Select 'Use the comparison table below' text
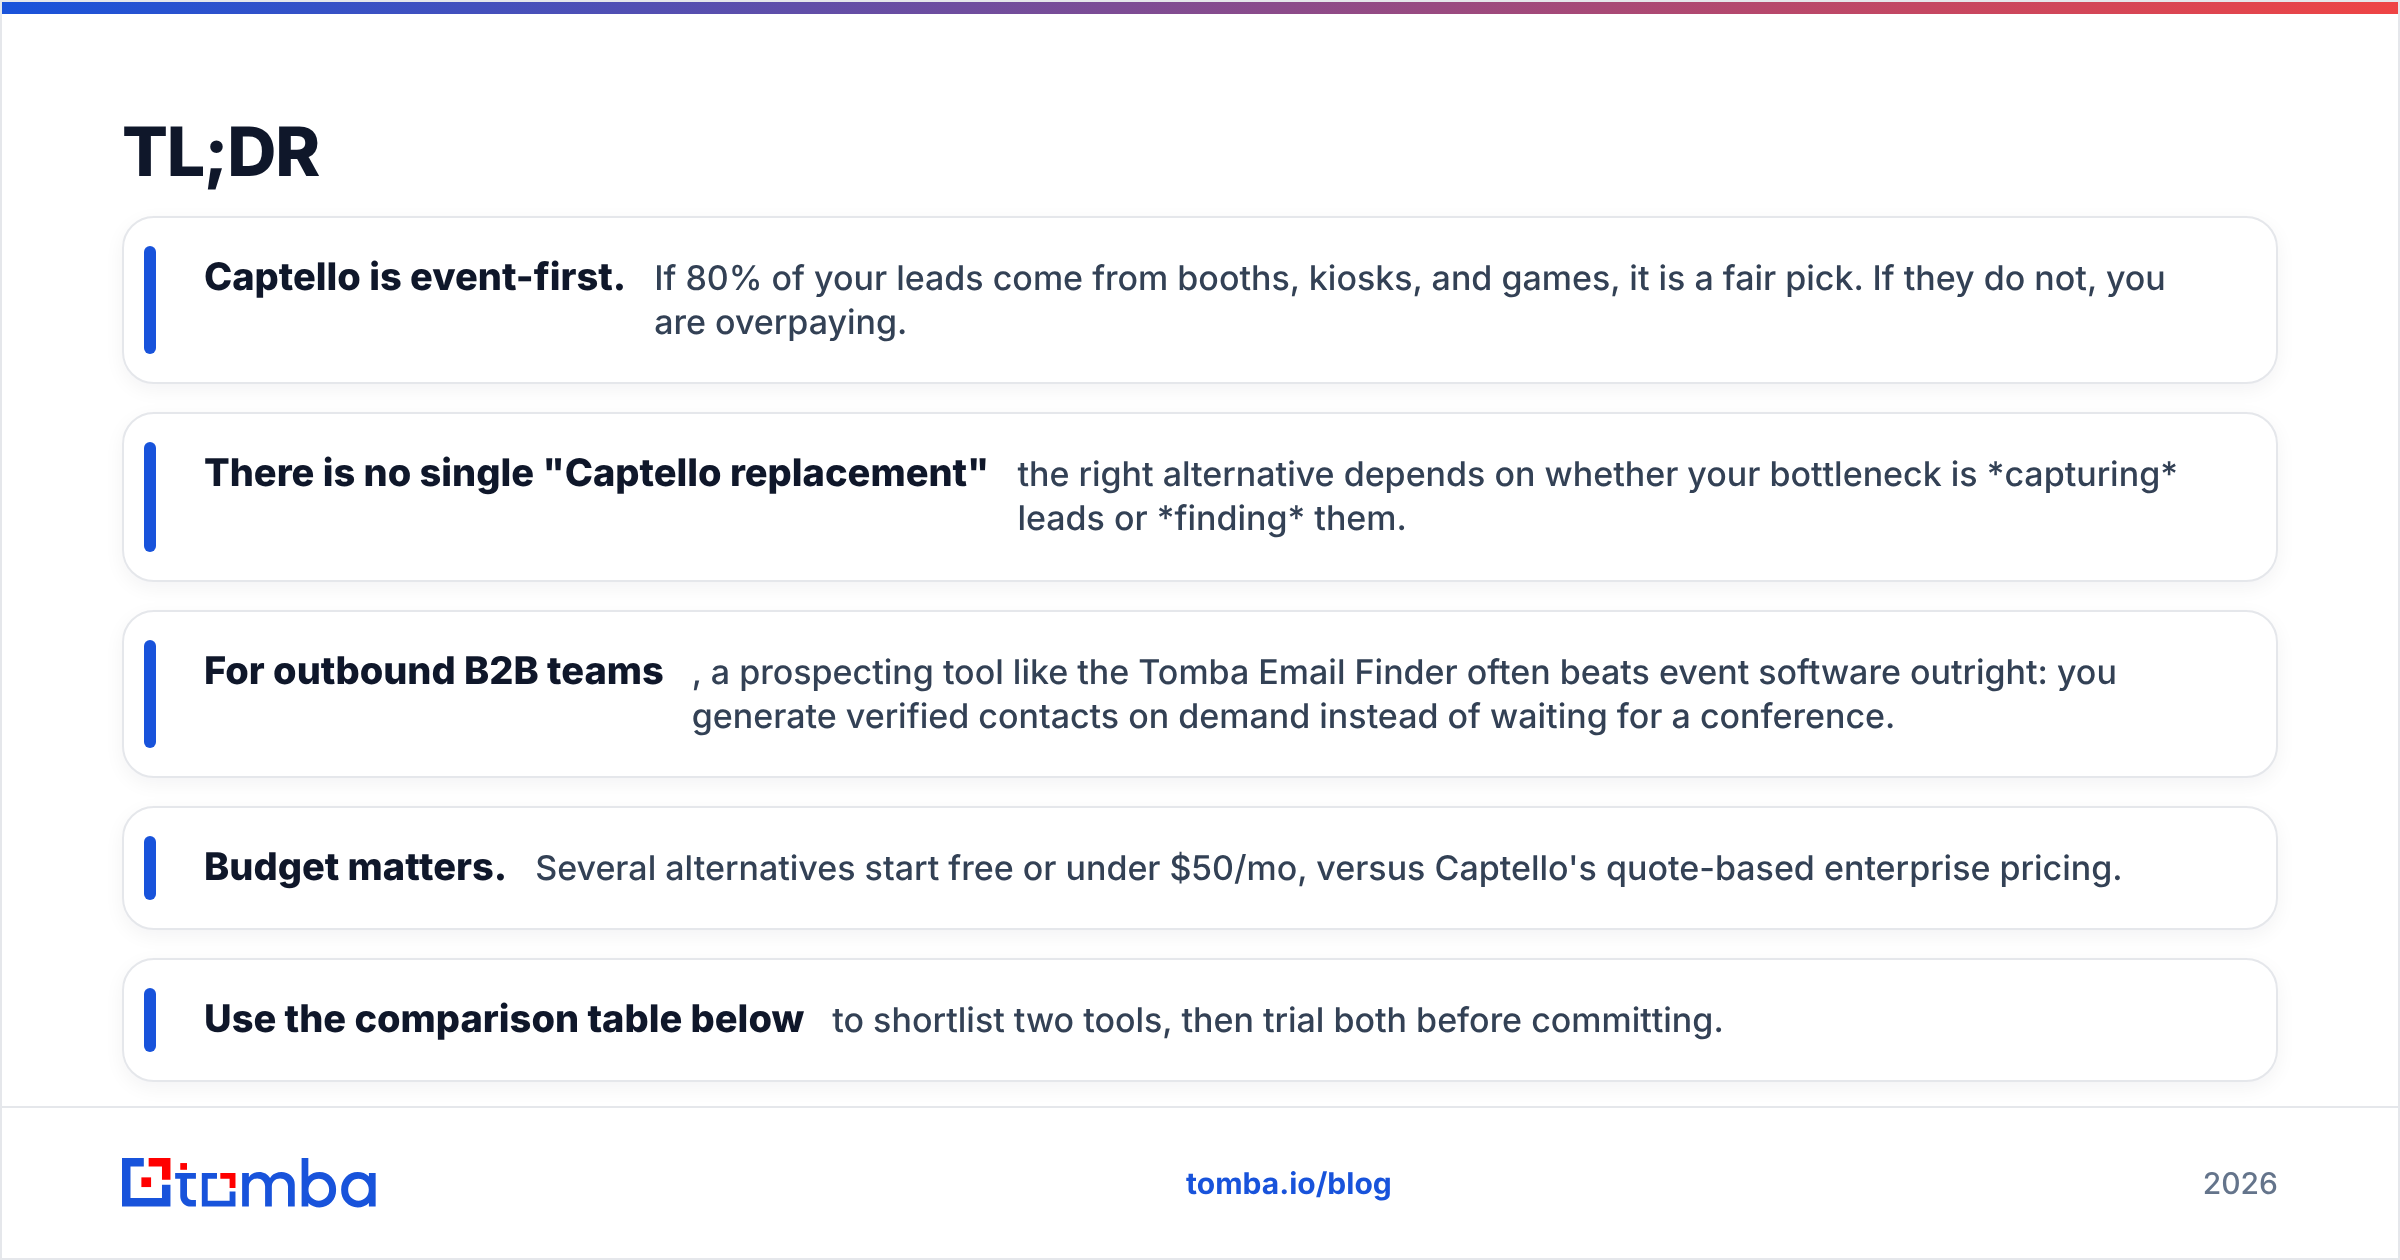 click(503, 1019)
